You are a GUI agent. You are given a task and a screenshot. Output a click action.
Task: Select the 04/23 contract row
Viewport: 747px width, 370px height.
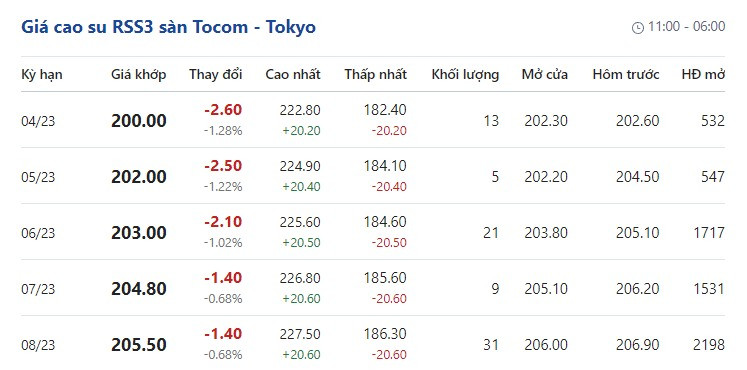click(373, 120)
